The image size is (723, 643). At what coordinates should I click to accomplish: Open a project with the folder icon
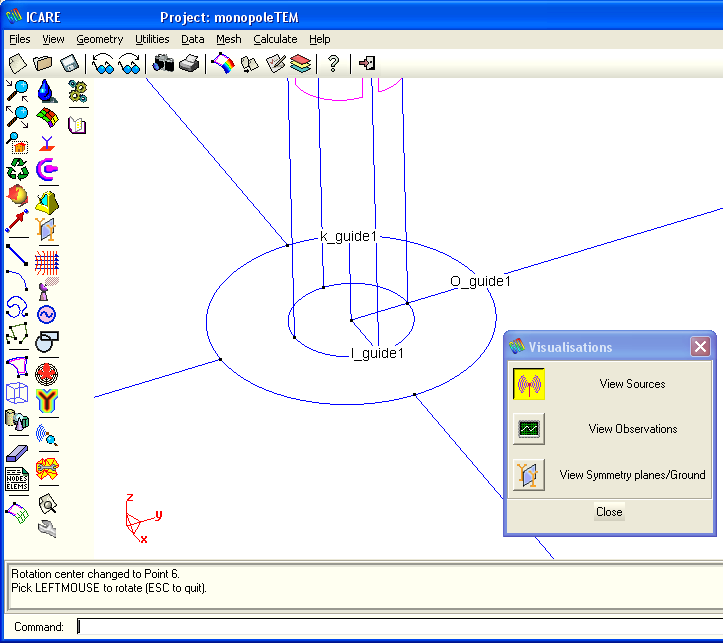[x=43, y=63]
